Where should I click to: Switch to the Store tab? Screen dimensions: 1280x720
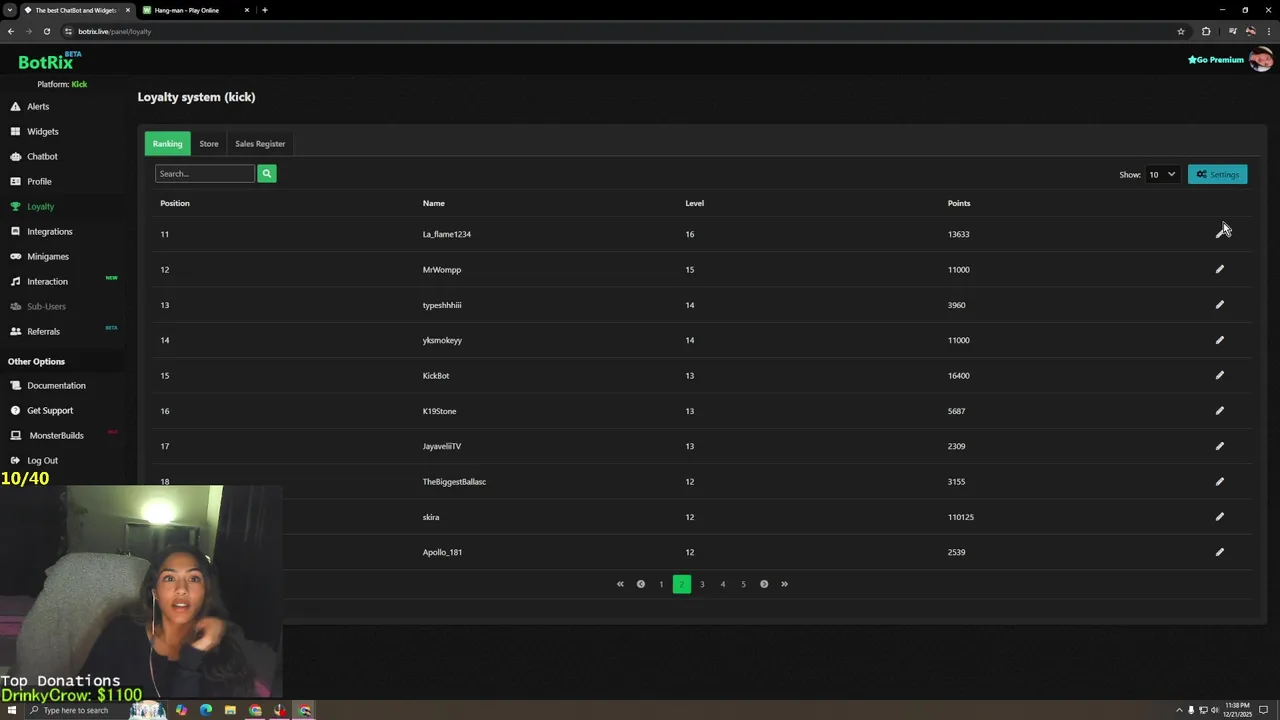pyautogui.click(x=208, y=144)
